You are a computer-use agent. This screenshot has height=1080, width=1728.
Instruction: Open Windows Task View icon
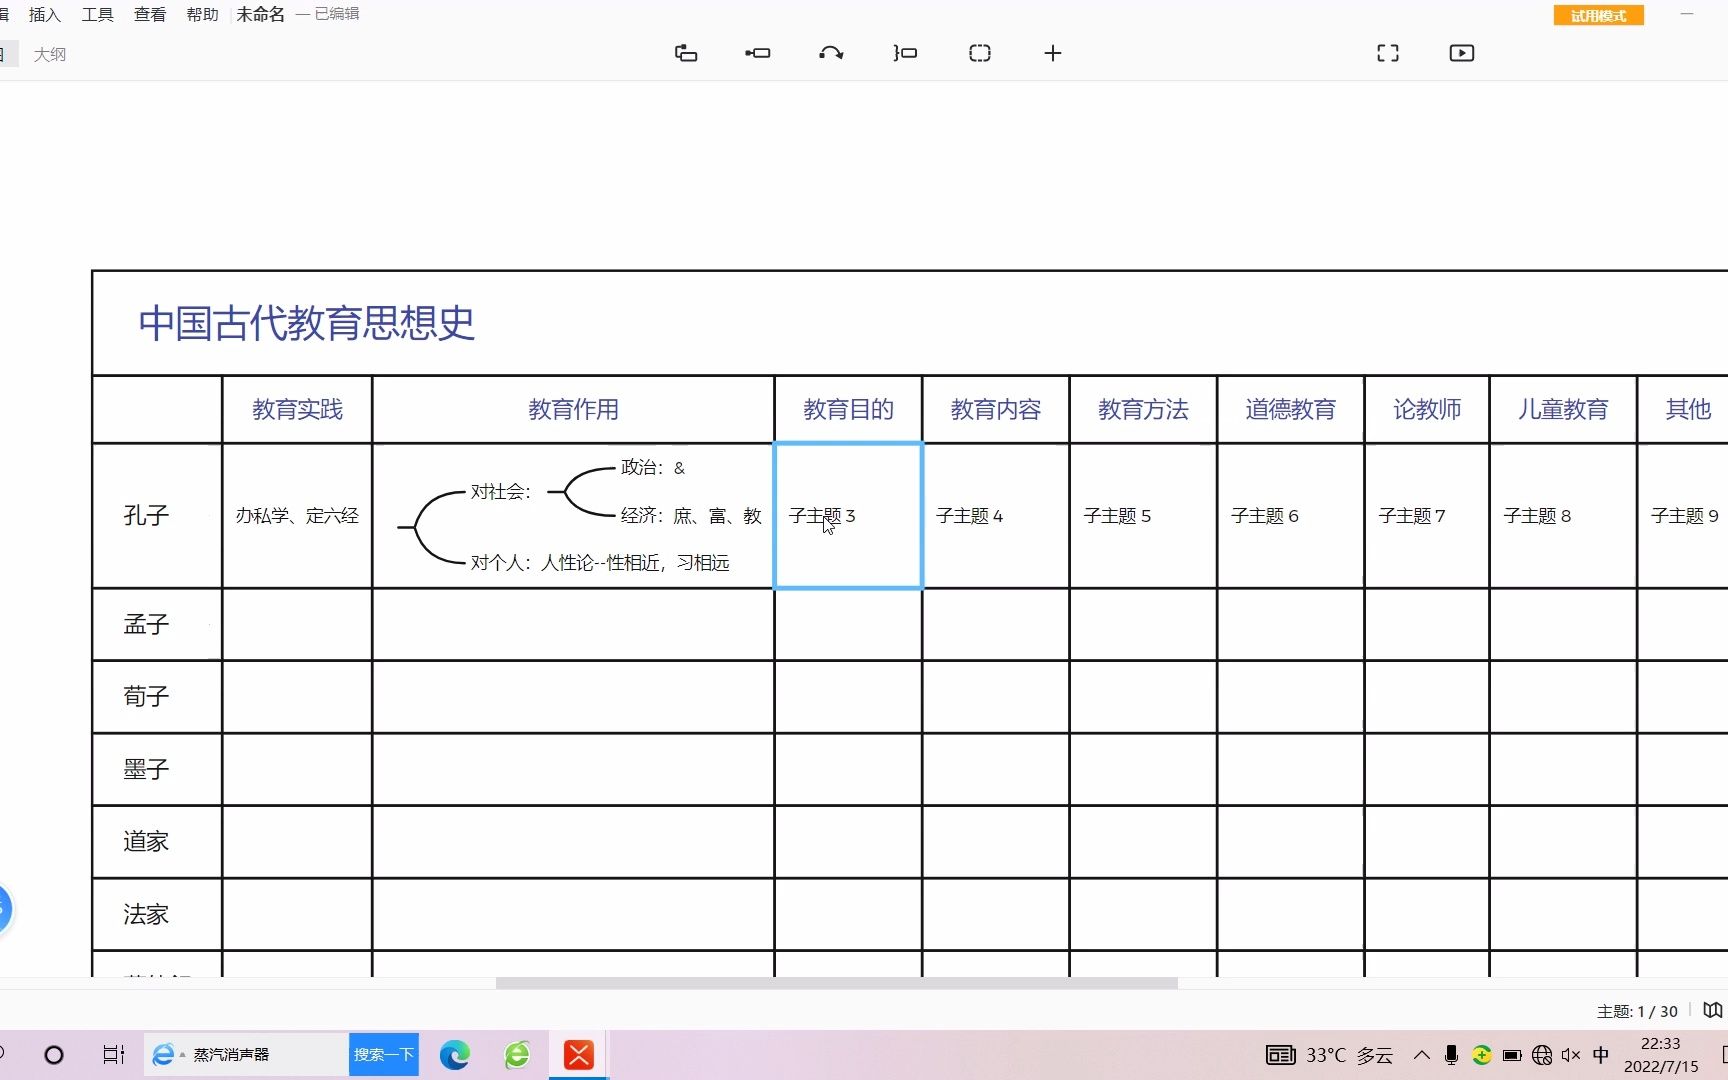(114, 1055)
